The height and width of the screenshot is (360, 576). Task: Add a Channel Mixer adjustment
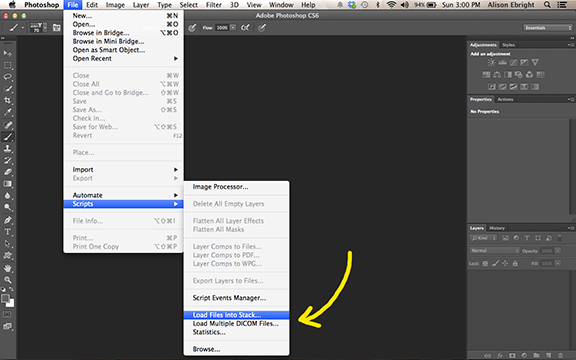click(529, 75)
